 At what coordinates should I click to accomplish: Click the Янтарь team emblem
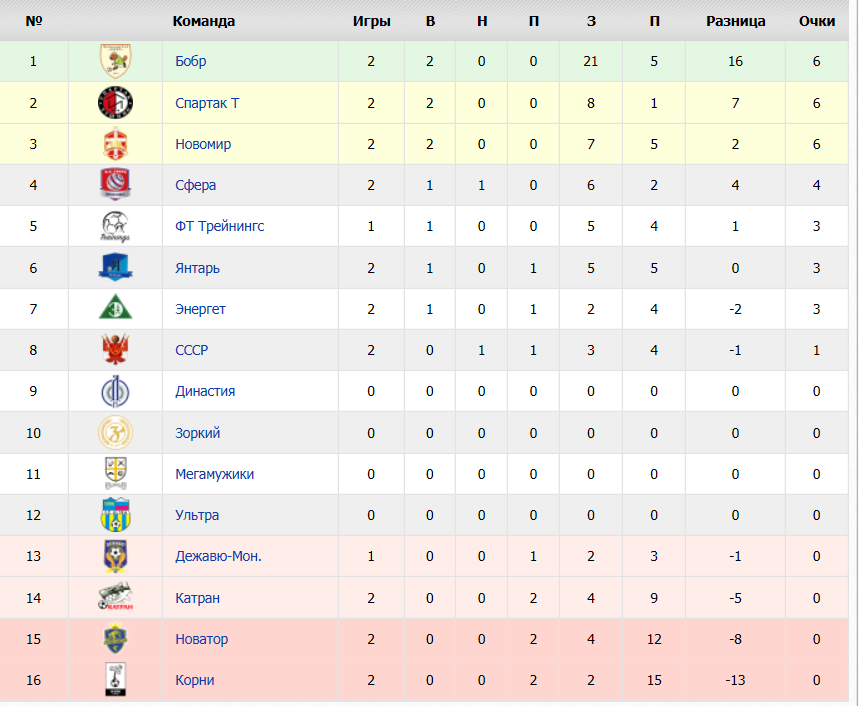(x=116, y=268)
